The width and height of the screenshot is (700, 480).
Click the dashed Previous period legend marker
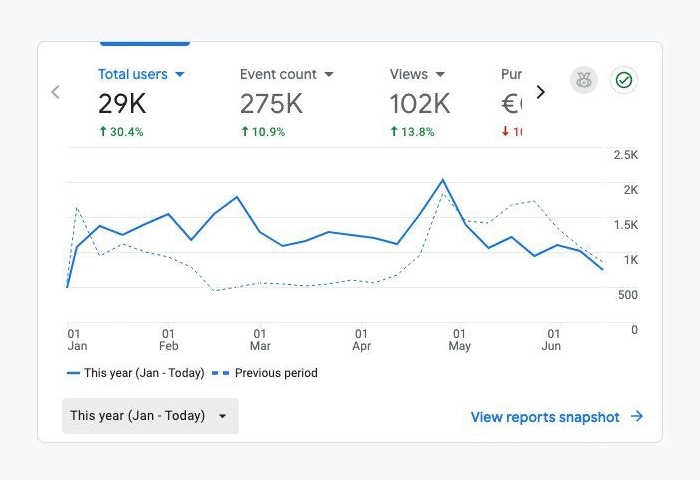click(x=221, y=373)
